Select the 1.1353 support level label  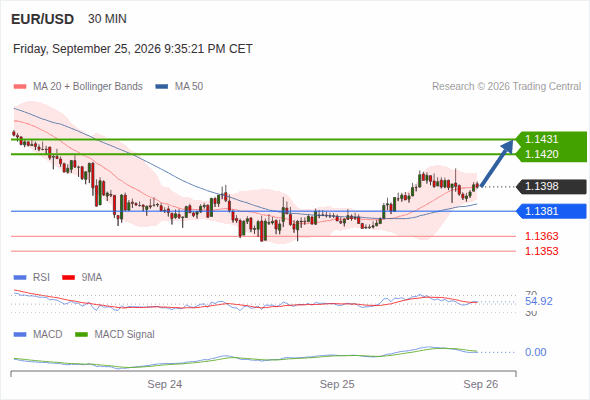click(x=541, y=251)
